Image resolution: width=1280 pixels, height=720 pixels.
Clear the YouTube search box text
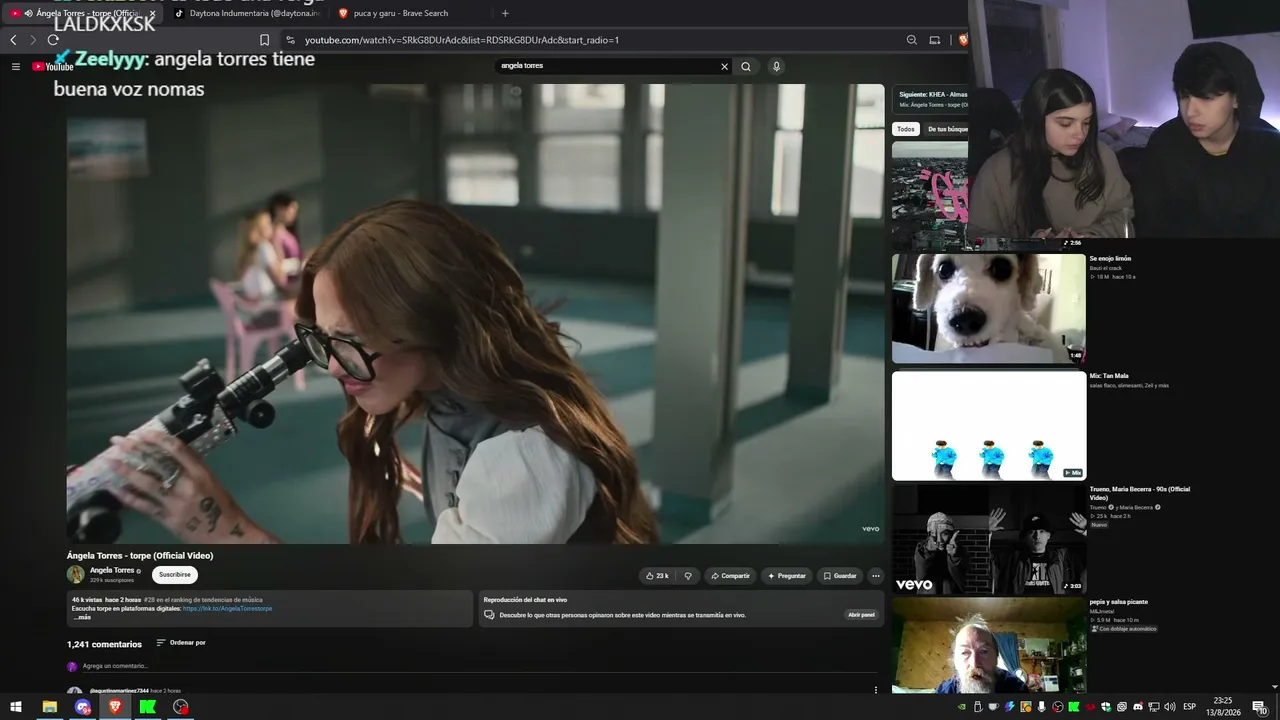pyautogui.click(x=725, y=67)
